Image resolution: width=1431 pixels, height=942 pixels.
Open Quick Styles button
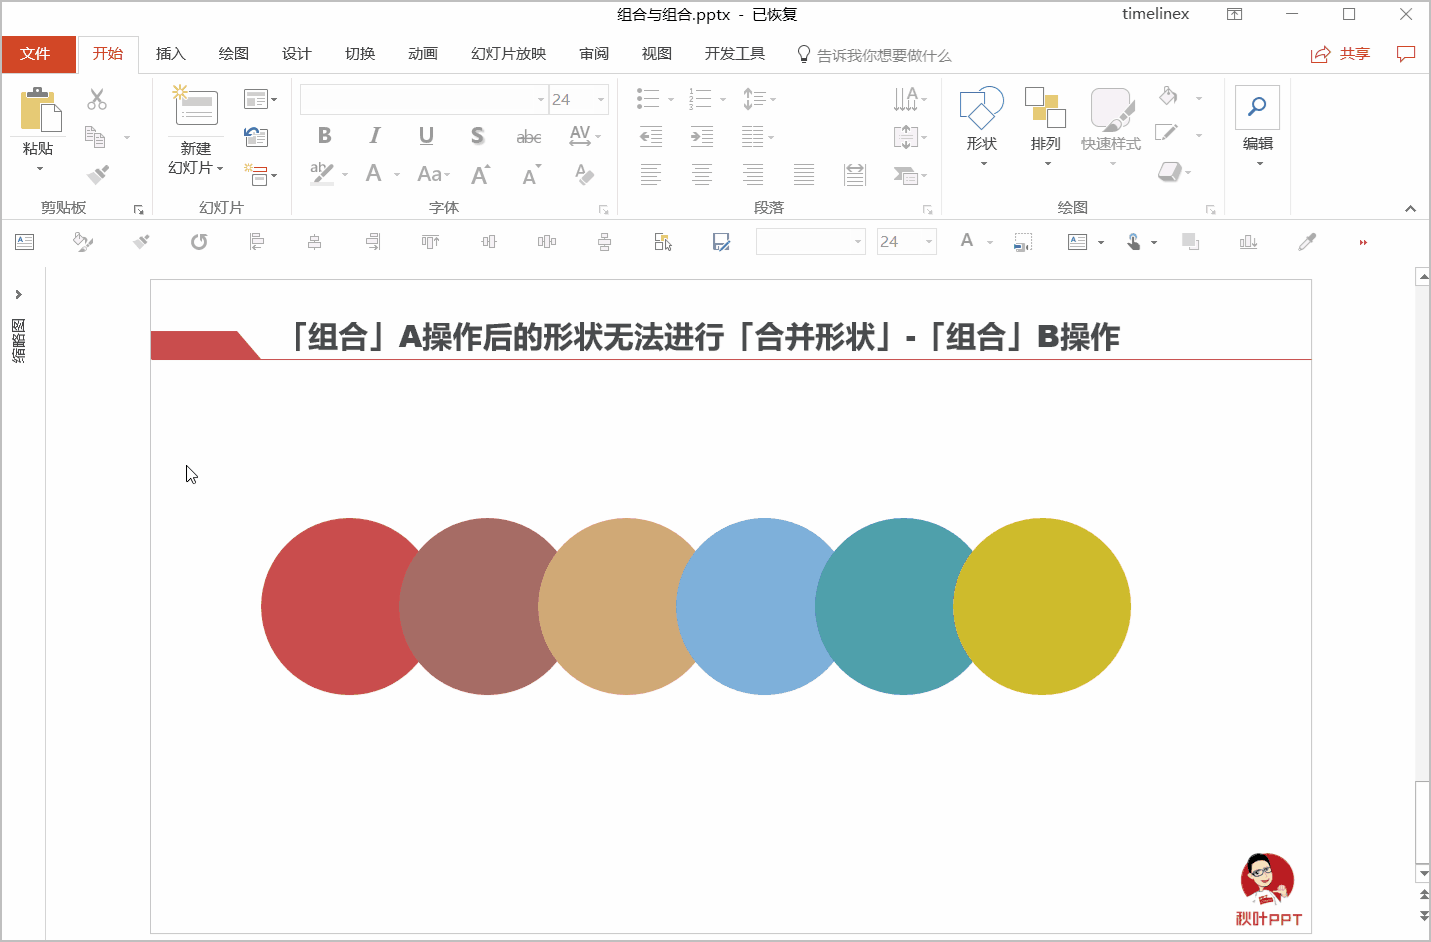click(1111, 126)
